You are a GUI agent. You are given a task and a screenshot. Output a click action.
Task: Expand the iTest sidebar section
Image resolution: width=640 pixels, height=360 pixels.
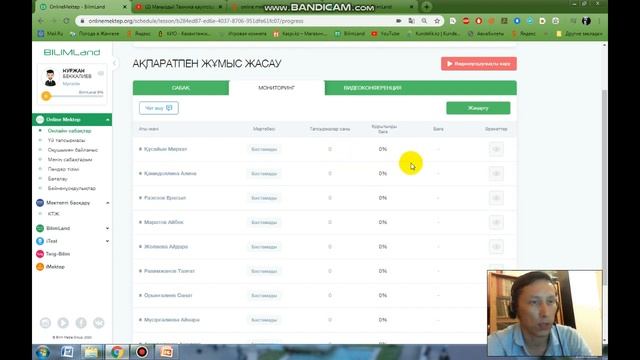tap(107, 241)
